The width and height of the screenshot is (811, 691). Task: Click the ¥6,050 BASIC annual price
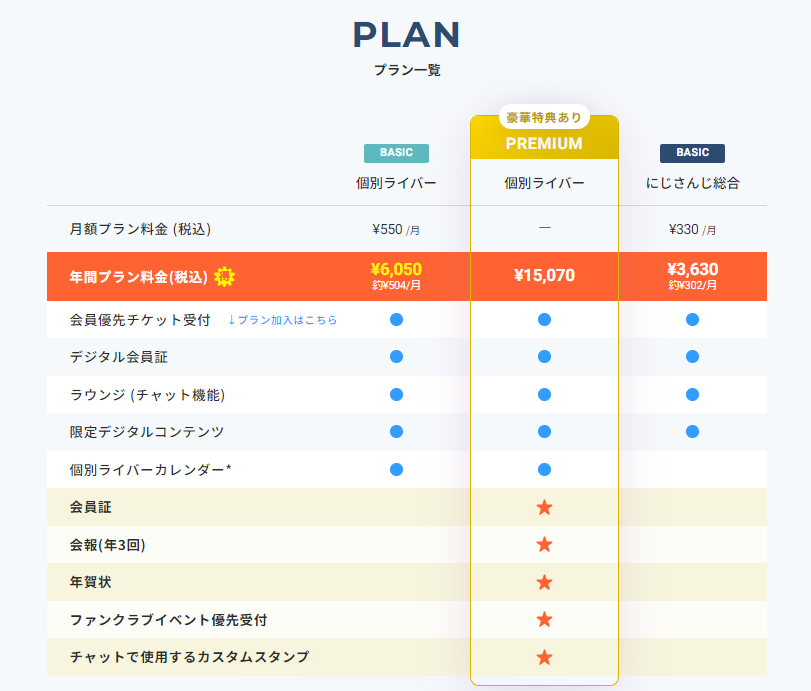click(x=396, y=269)
